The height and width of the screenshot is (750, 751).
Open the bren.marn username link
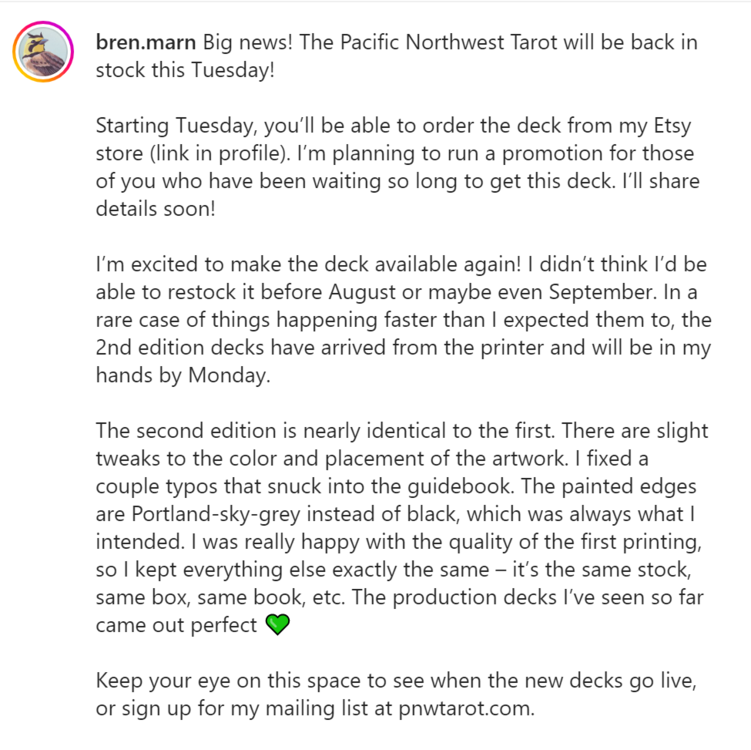click(146, 44)
